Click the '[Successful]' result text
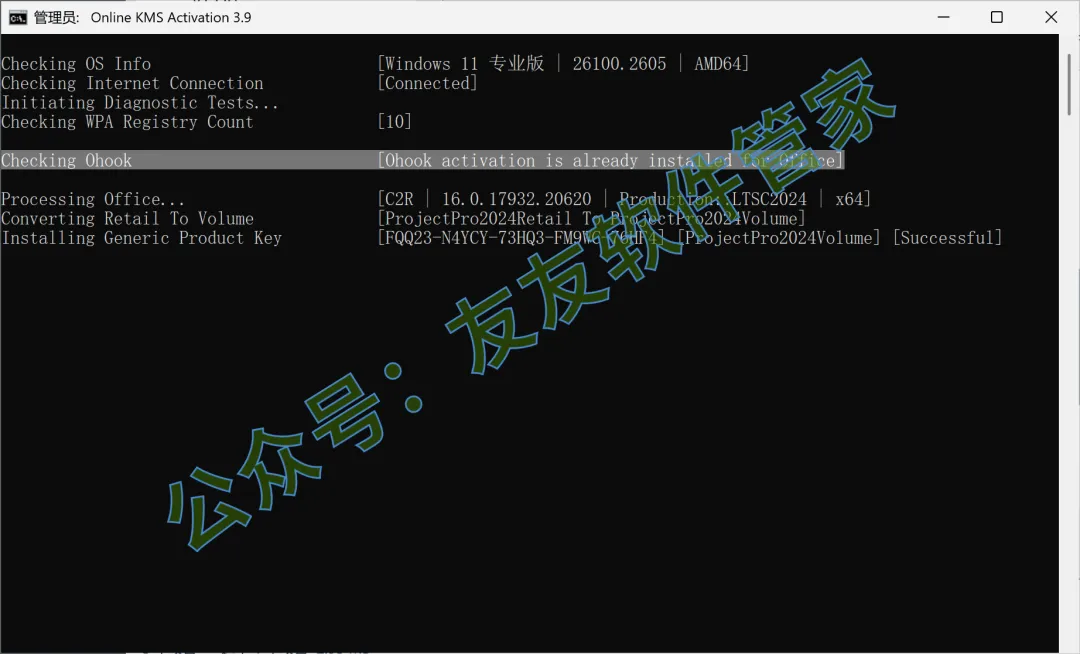 pyautogui.click(x=948, y=238)
